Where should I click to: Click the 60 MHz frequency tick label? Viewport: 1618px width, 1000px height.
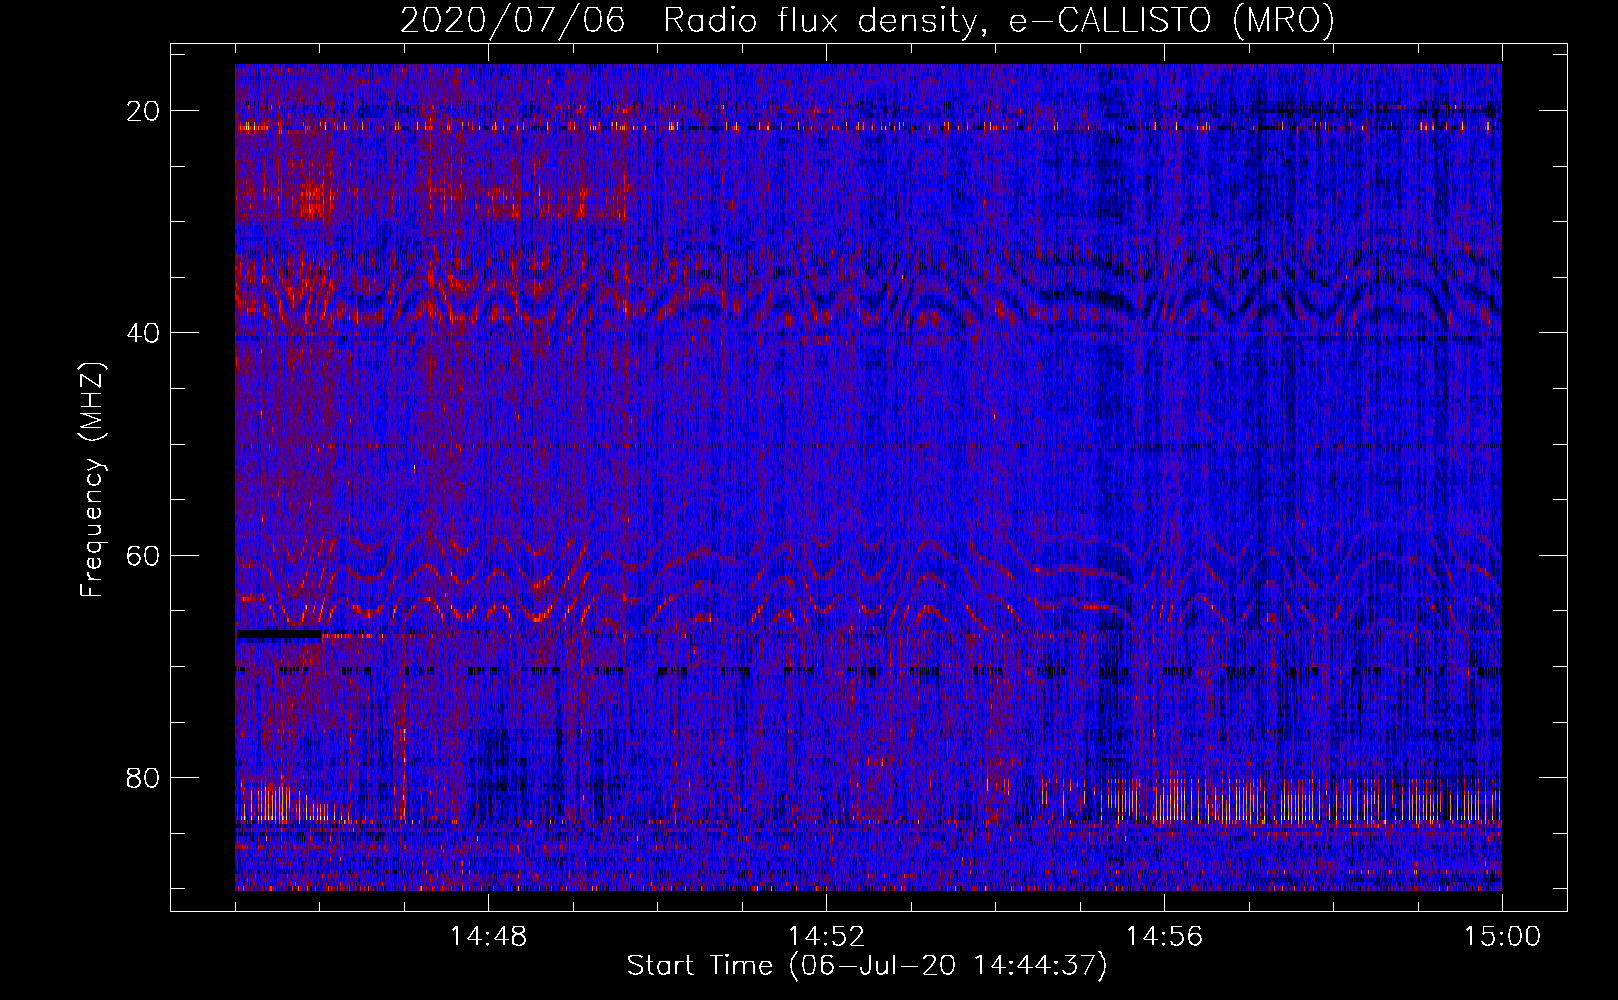144,556
